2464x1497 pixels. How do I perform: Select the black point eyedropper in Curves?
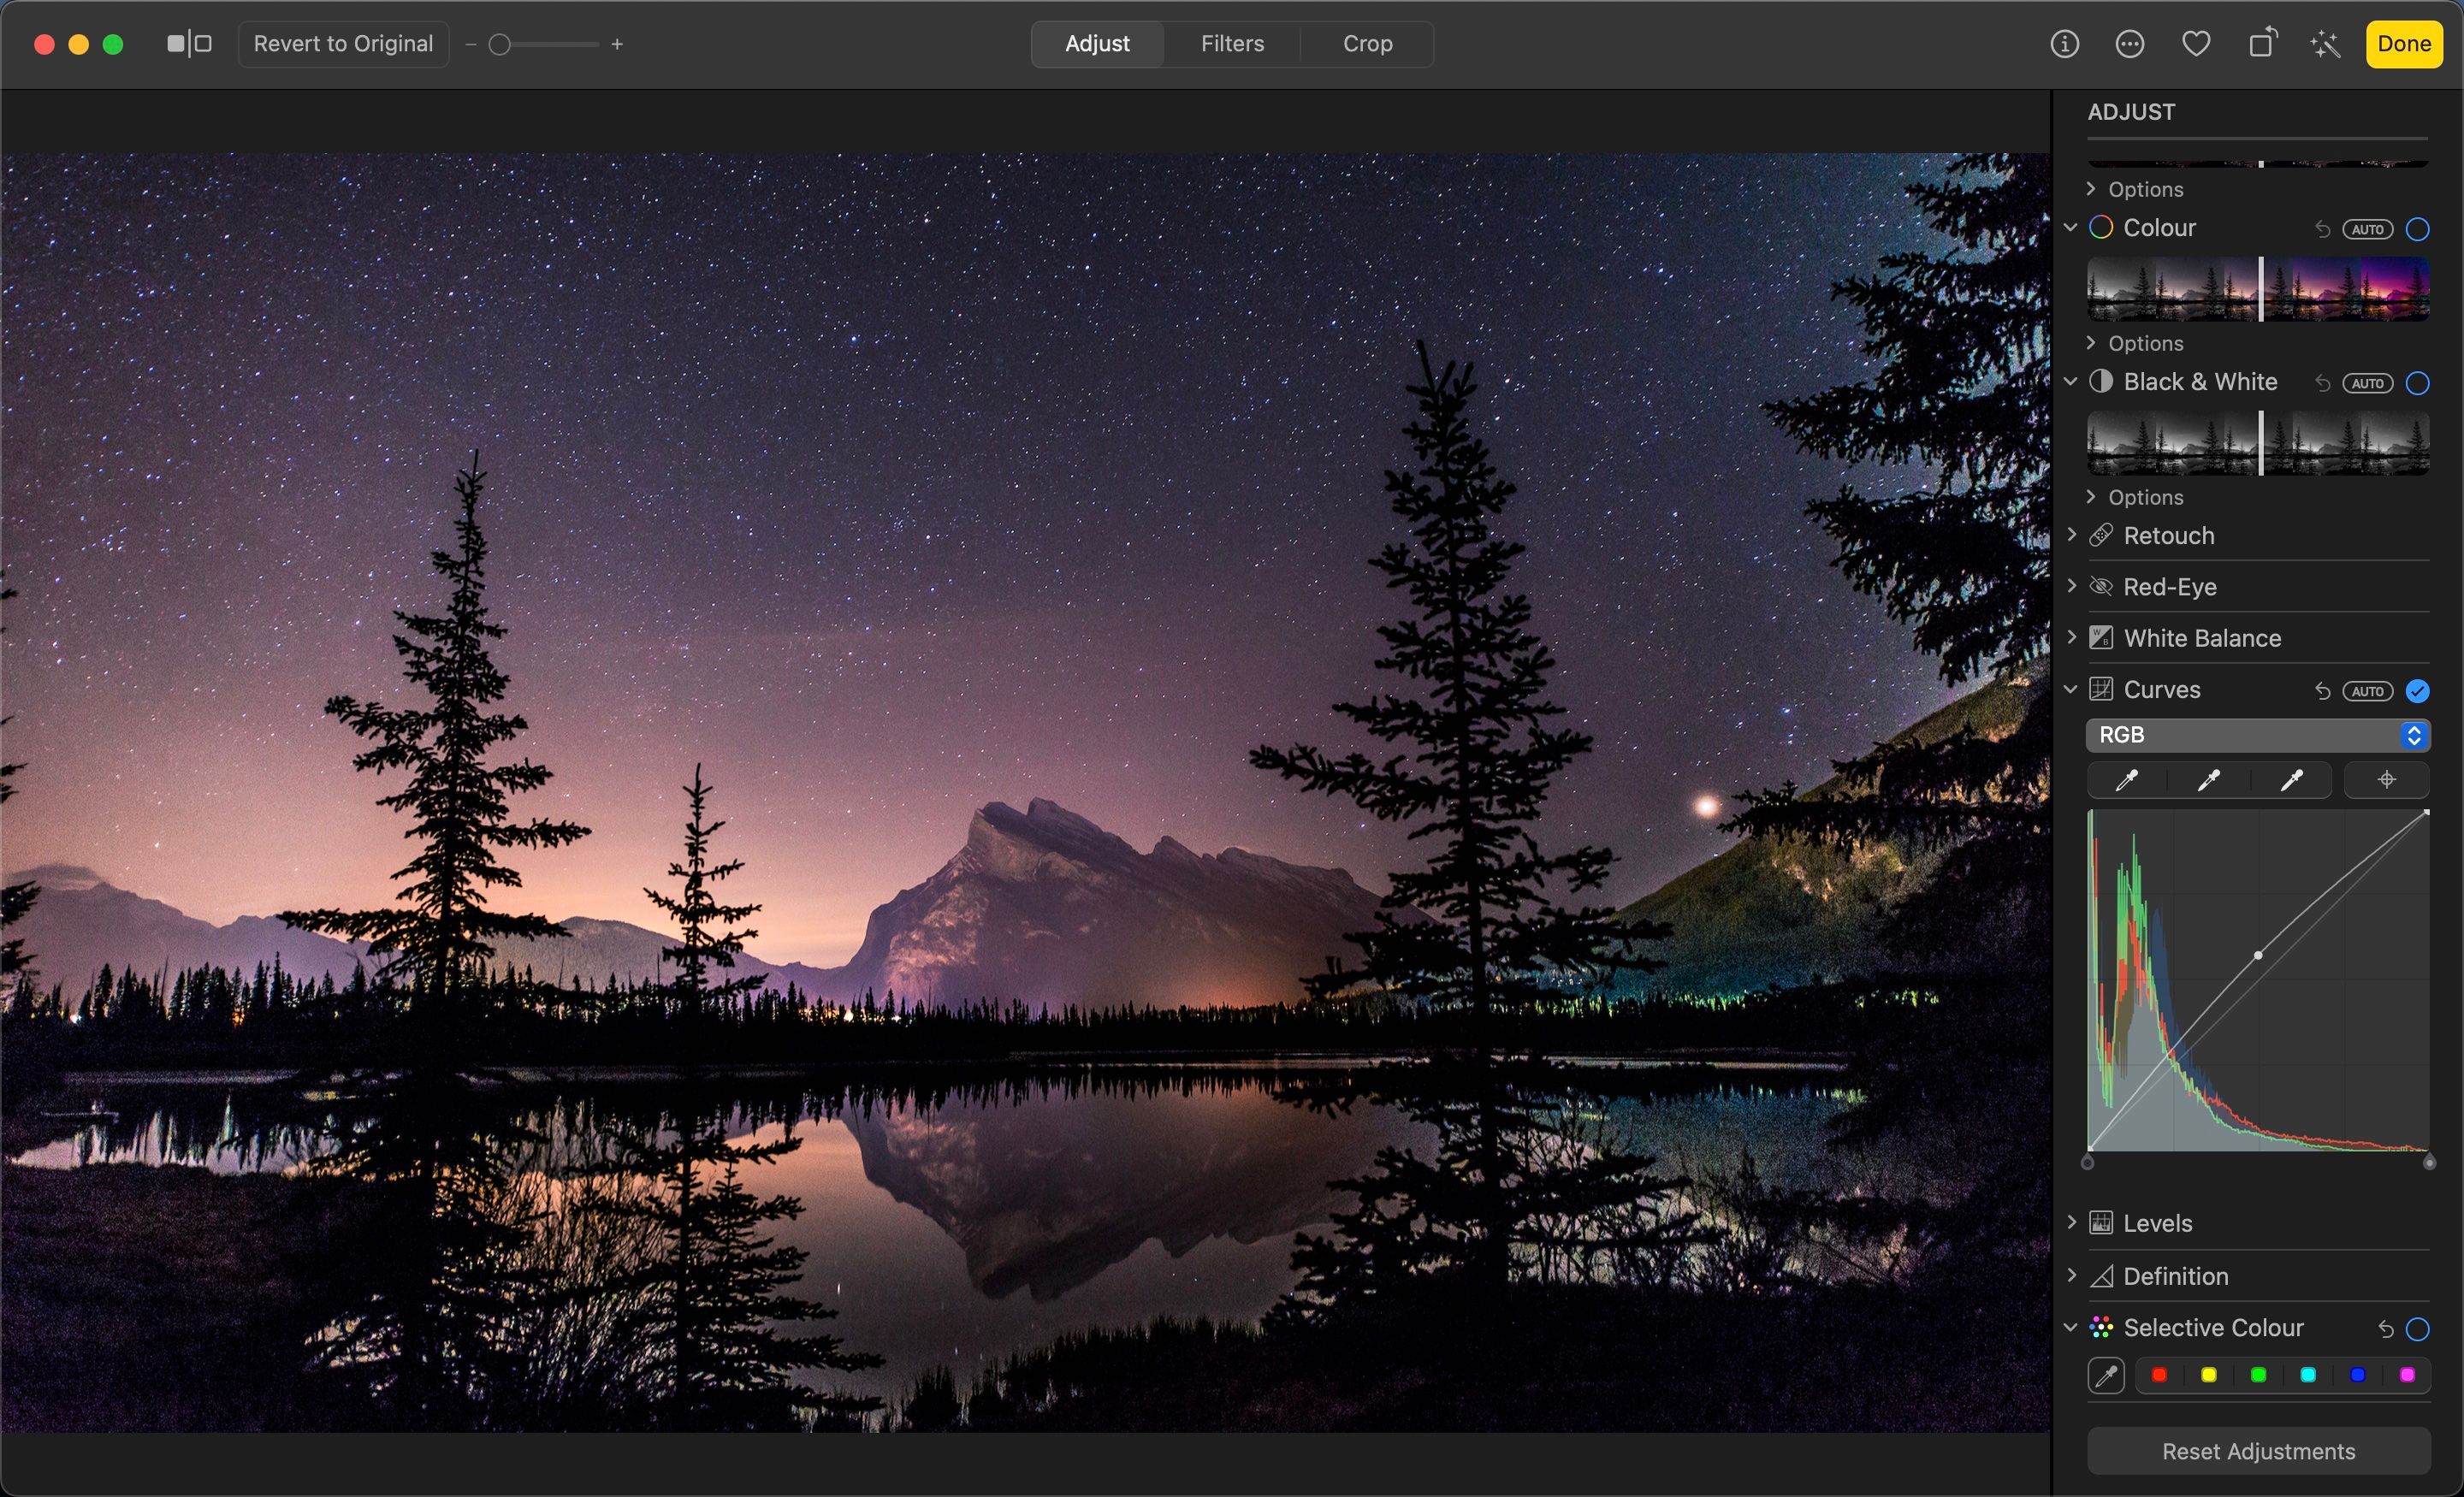pos(2126,780)
